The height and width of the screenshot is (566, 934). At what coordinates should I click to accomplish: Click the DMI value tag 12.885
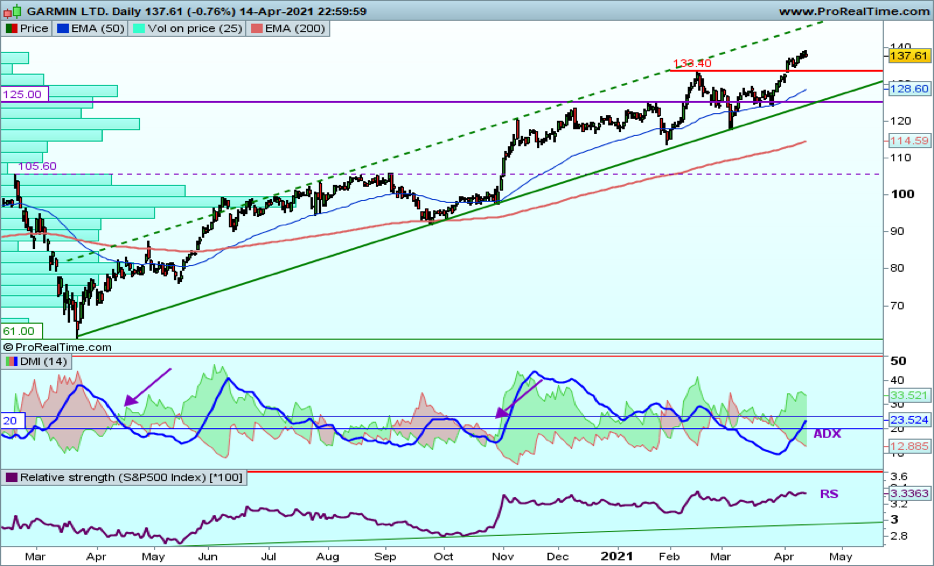point(909,446)
